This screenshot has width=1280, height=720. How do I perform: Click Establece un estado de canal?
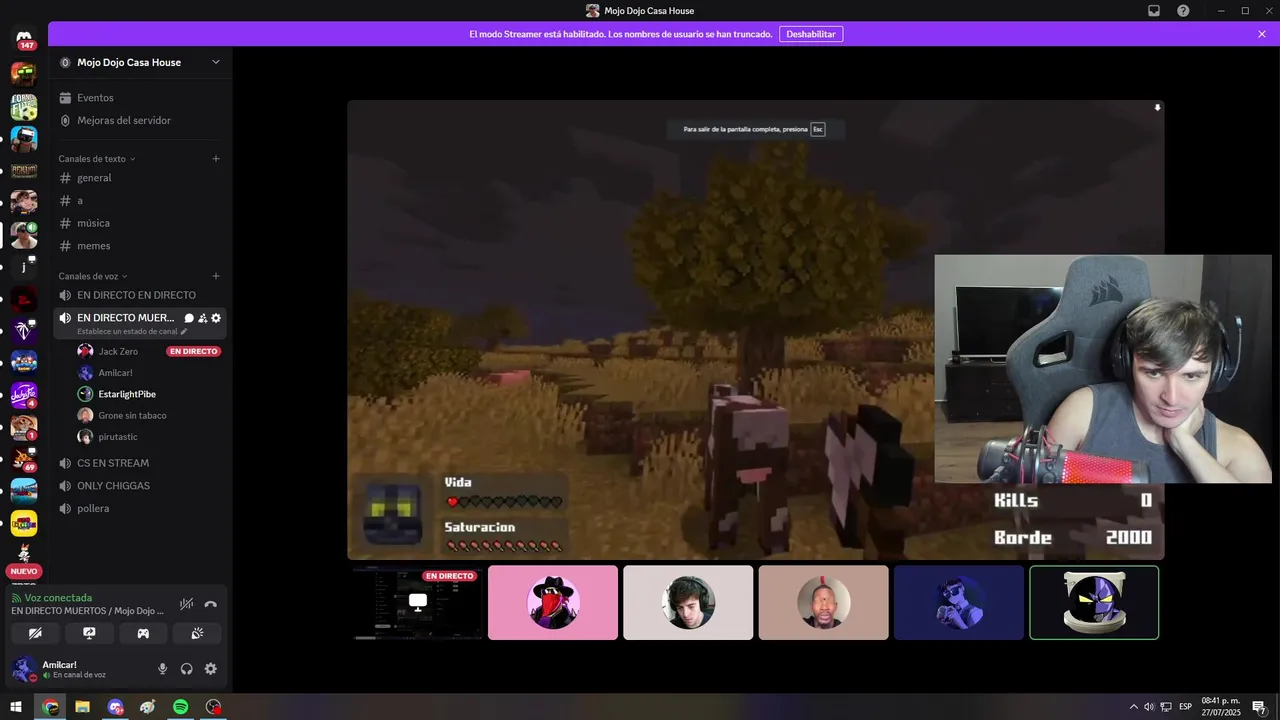(132, 331)
